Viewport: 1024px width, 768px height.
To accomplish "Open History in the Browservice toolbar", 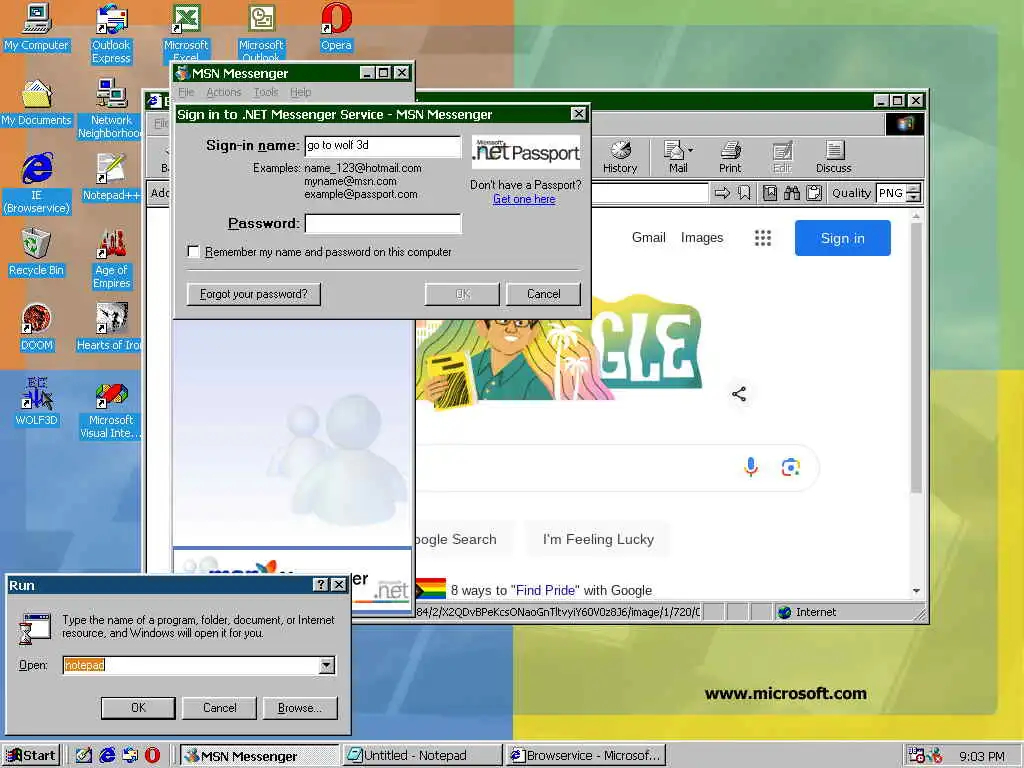I will (x=620, y=157).
